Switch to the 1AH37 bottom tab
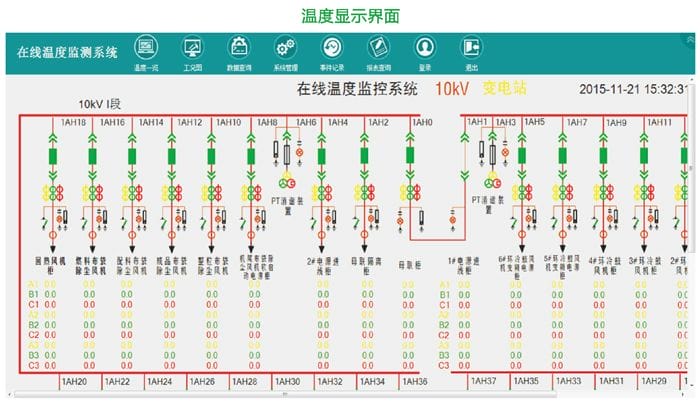The height and width of the screenshot is (404, 700). pos(483,382)
